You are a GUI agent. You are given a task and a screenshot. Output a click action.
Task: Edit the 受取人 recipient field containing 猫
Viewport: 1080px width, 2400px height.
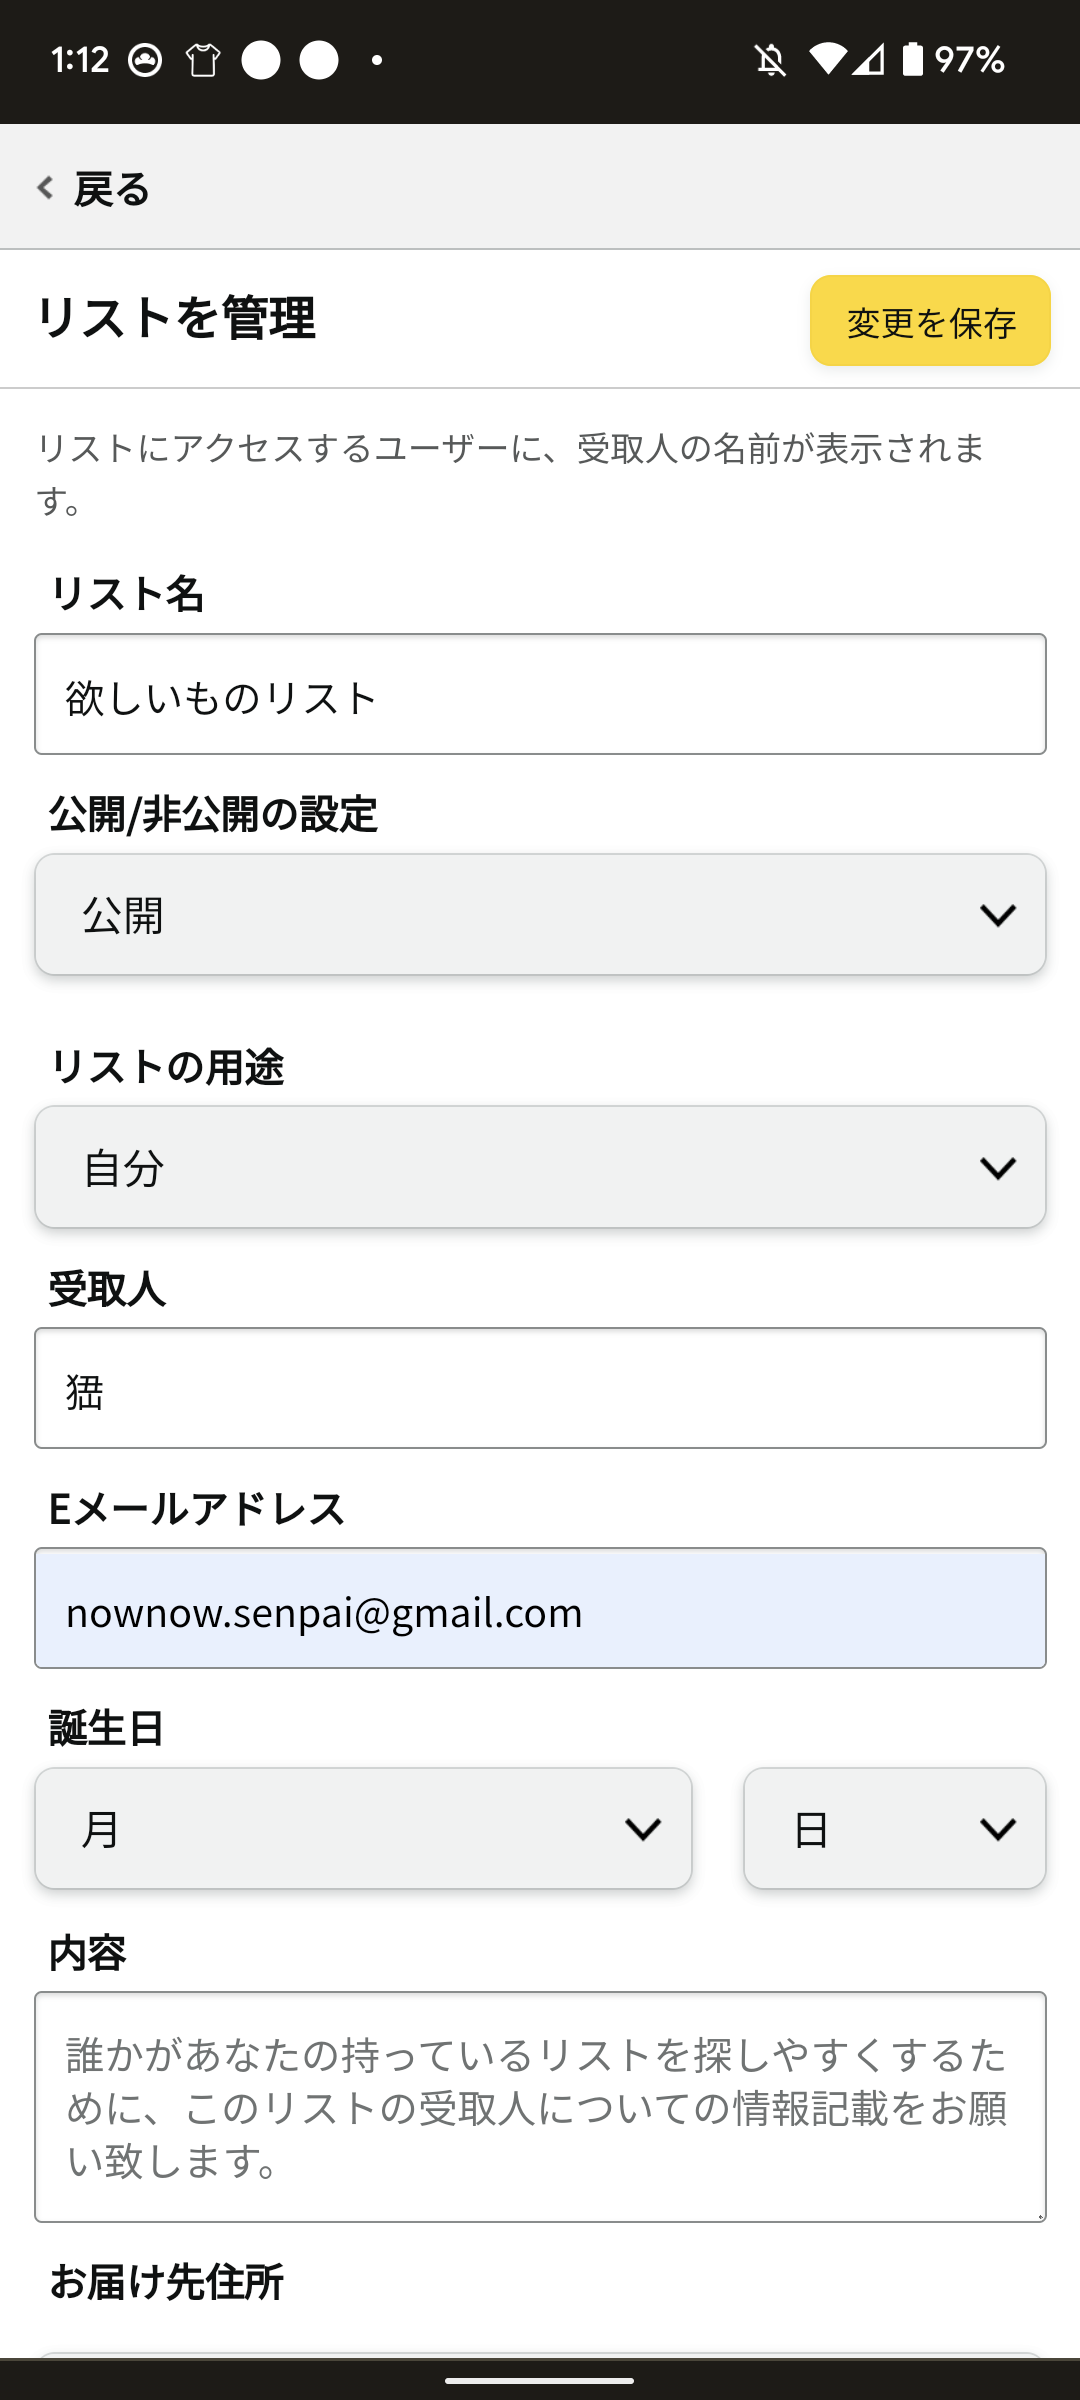[540, 1388]
